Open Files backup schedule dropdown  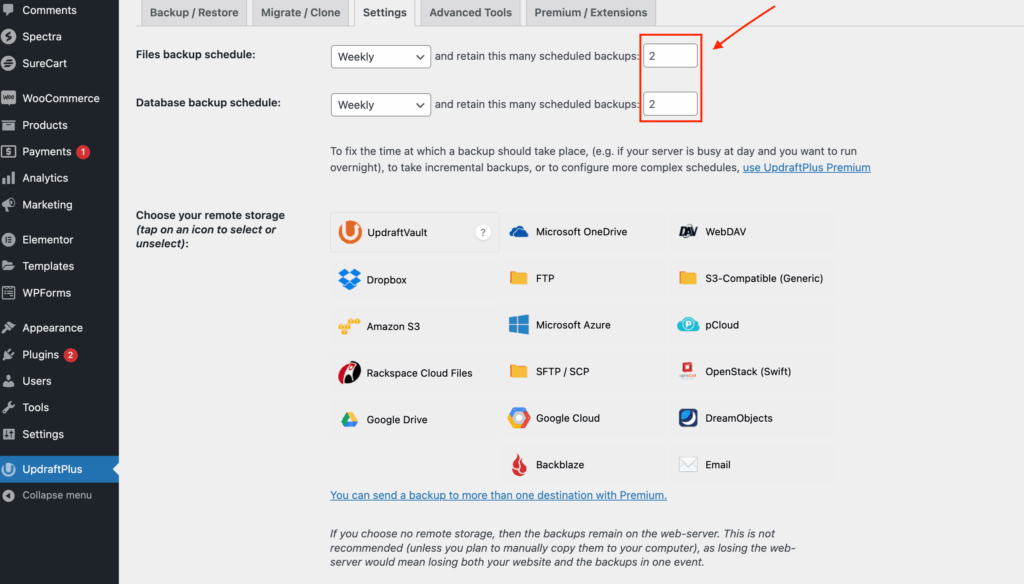coord(381,57)
